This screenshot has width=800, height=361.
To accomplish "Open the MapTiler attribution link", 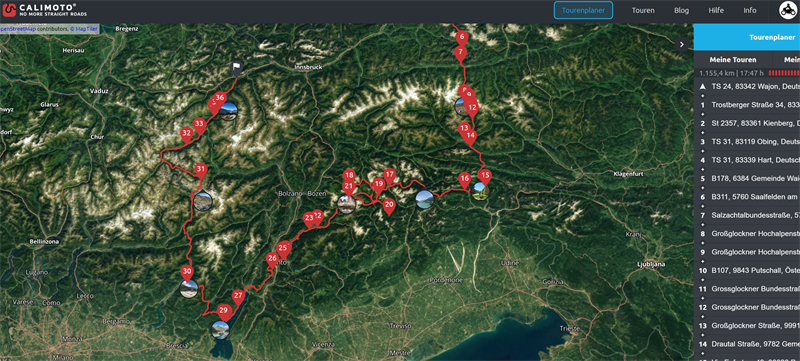I will (86, 29).
